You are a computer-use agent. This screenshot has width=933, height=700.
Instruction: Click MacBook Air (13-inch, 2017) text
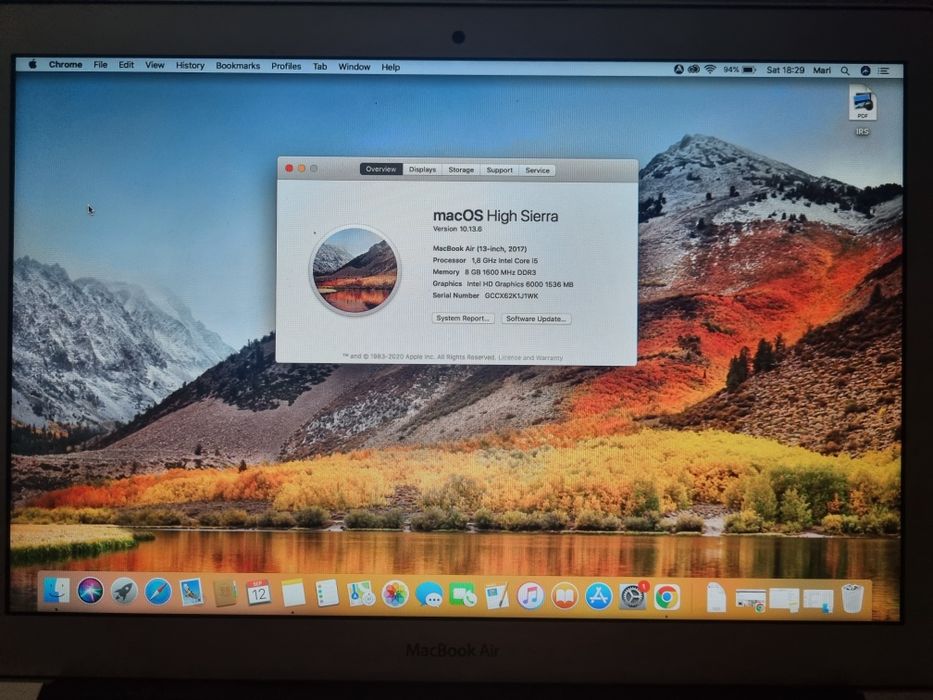tap(480, 249)
